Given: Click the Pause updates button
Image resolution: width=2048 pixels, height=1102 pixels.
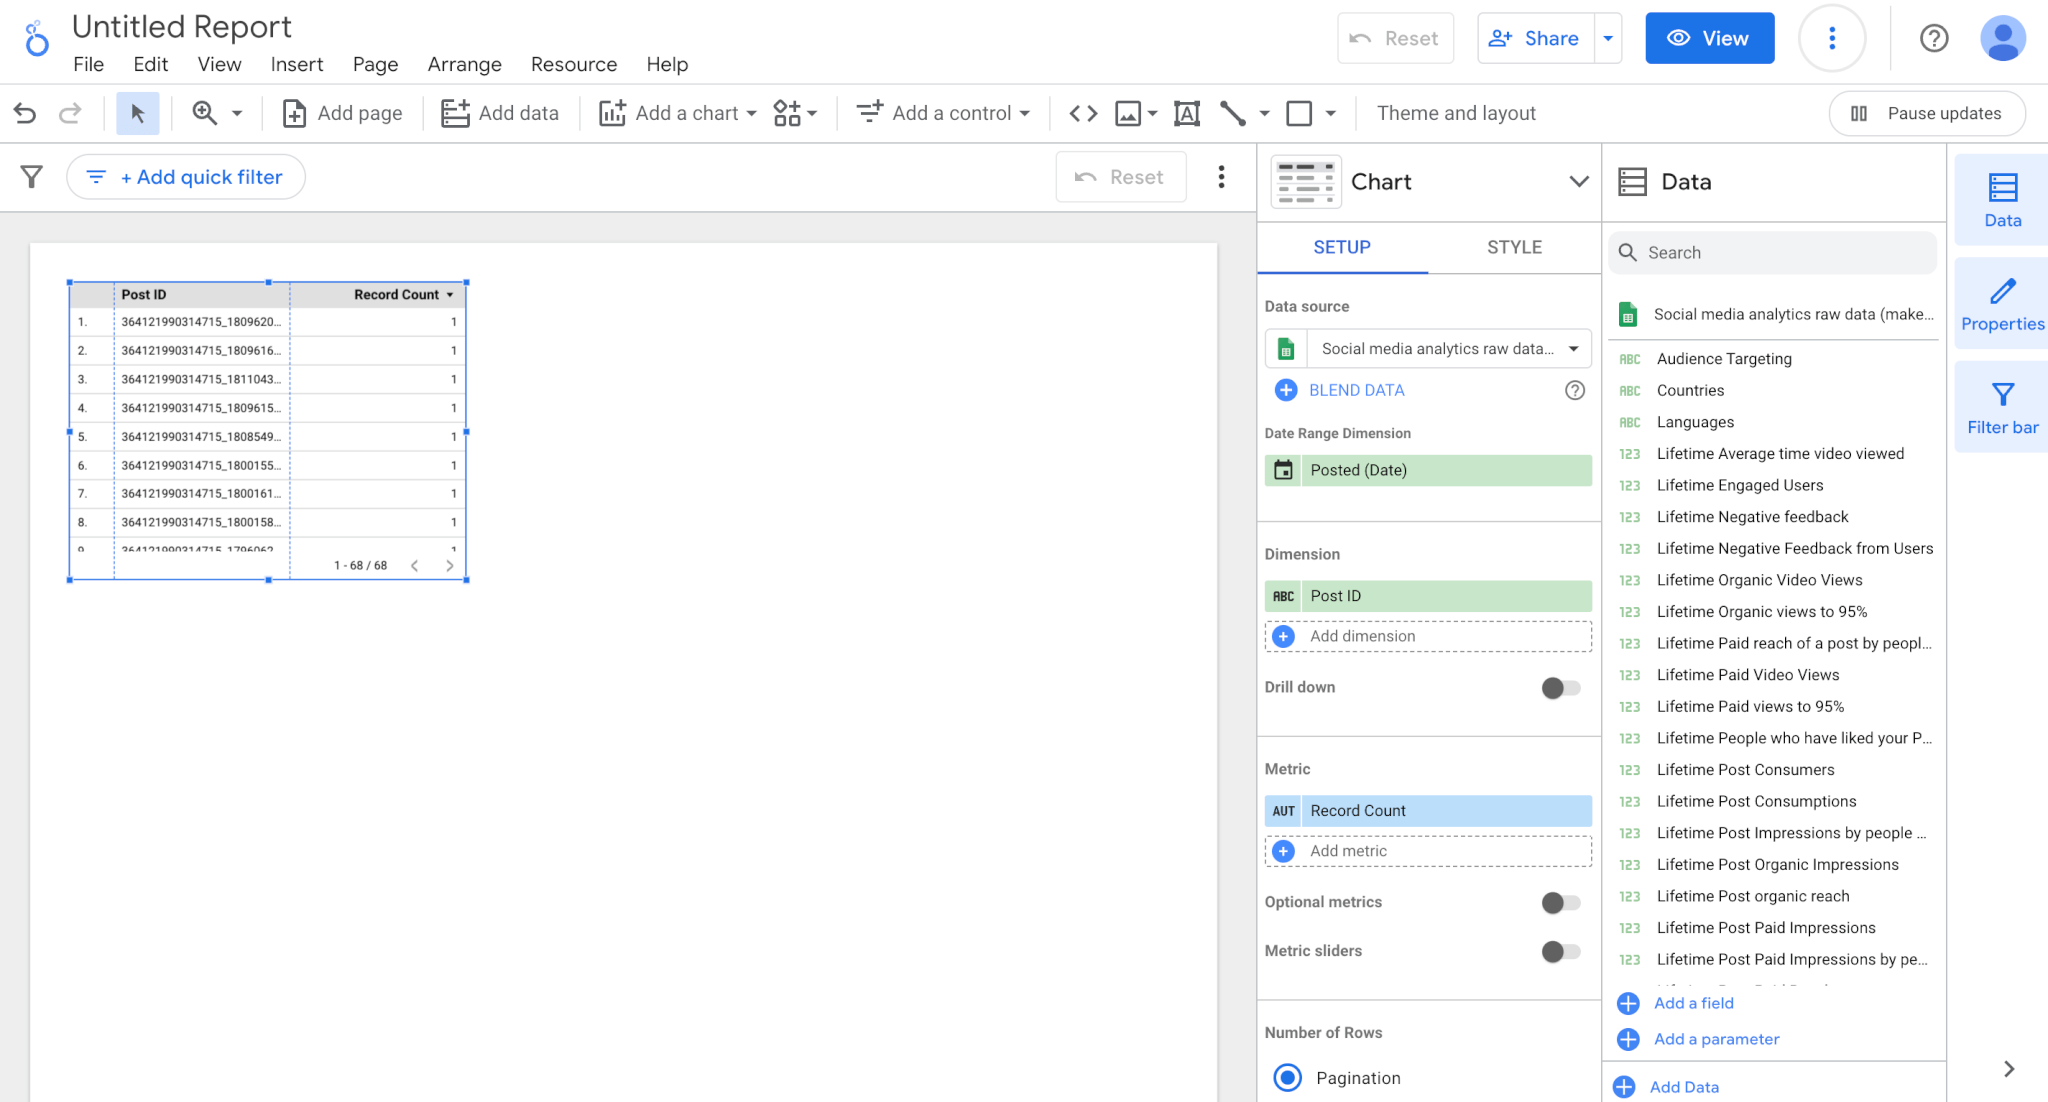Looking at the screenshot, I should tap(1926, 113).
